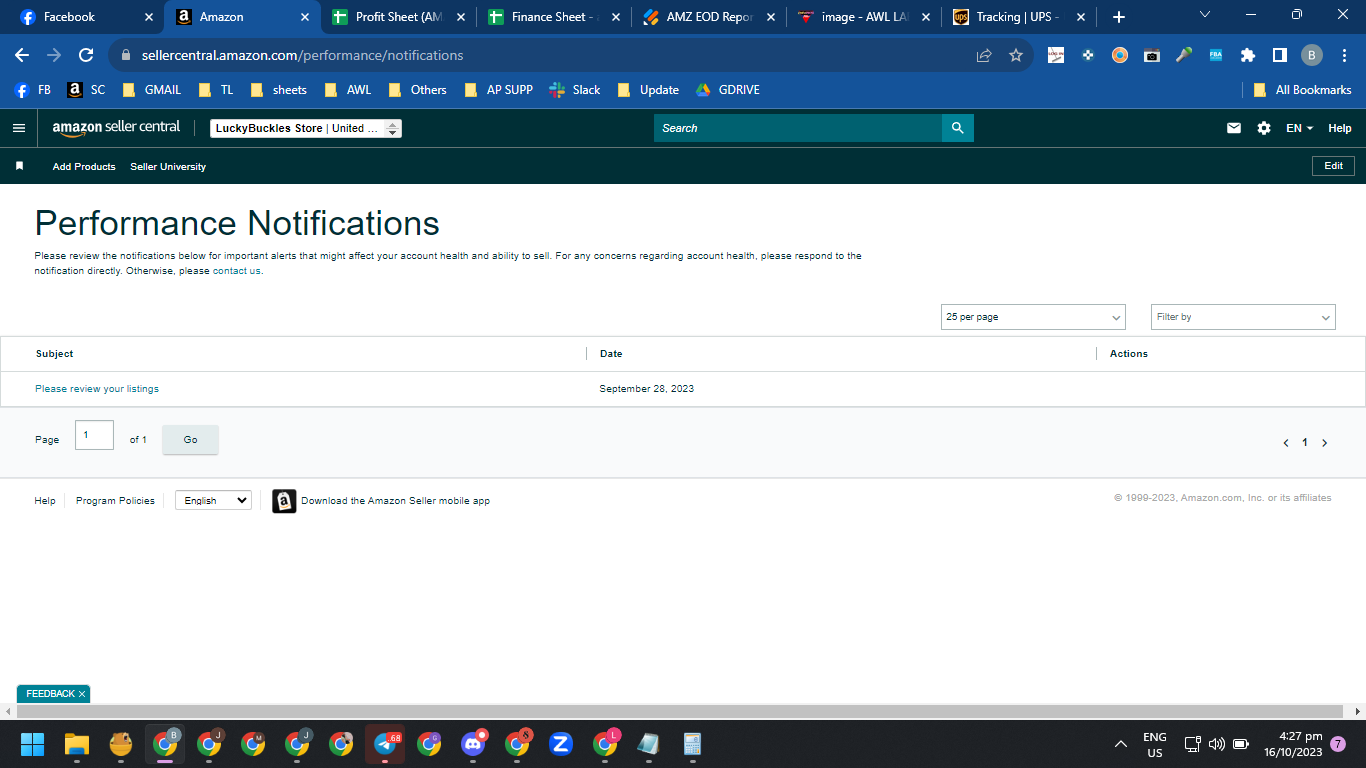Open the English footer language selector
1366x768 pixels.
coord(213,500)
